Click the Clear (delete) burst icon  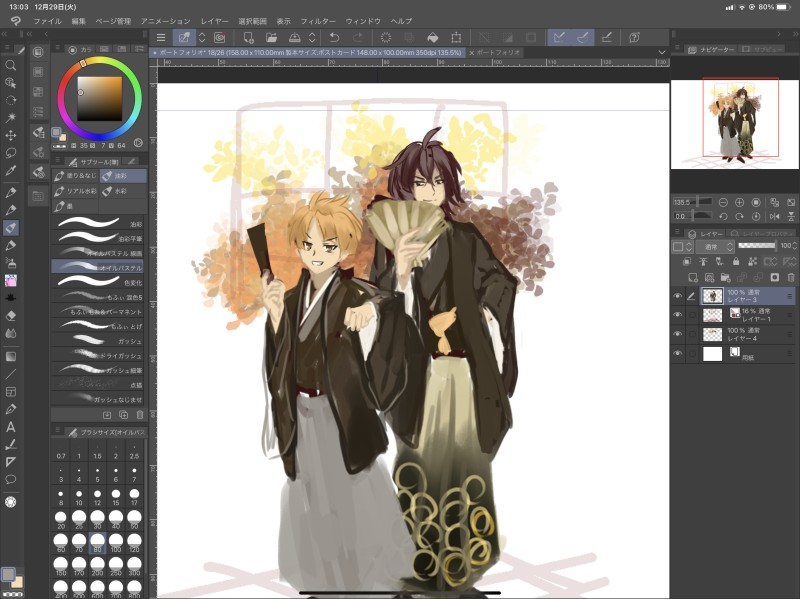tap(386, 37)
